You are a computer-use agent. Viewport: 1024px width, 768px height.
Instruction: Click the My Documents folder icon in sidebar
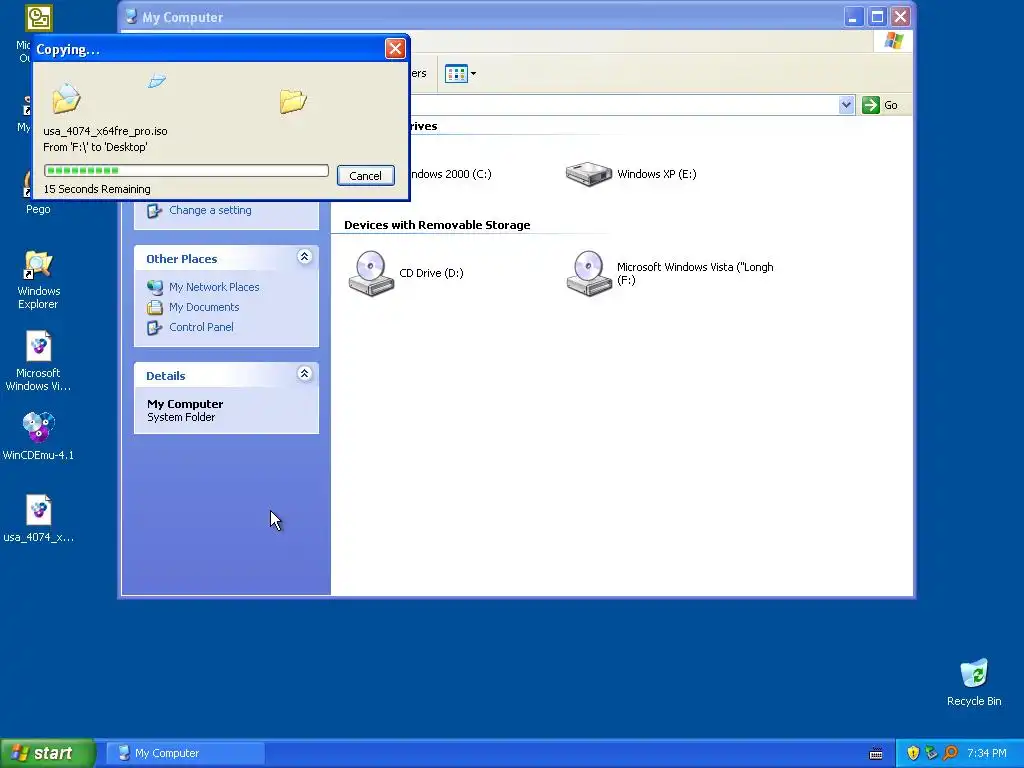[155, 307]
